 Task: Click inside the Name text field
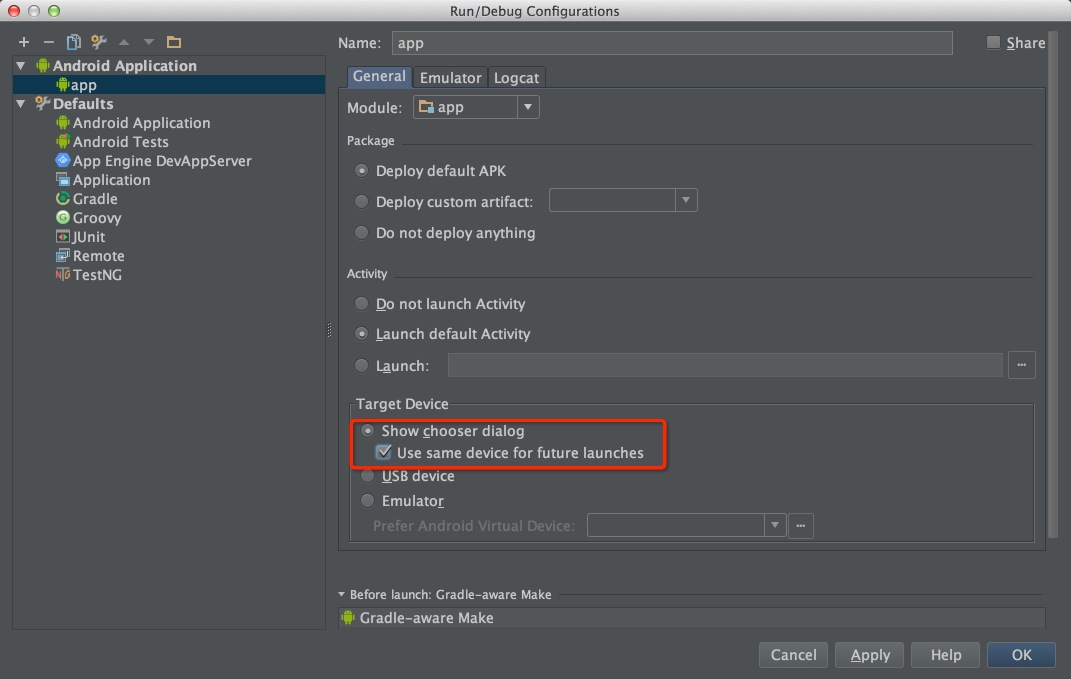click(670, 43)
